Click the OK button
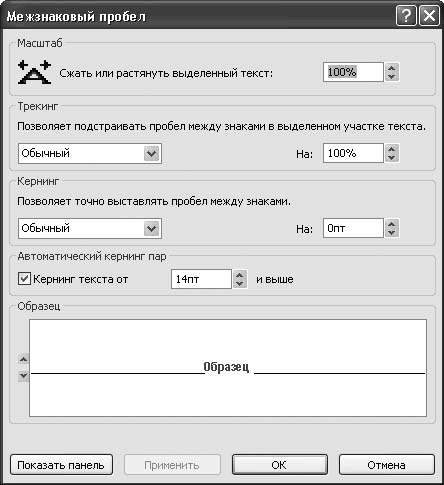 (279, 465)
